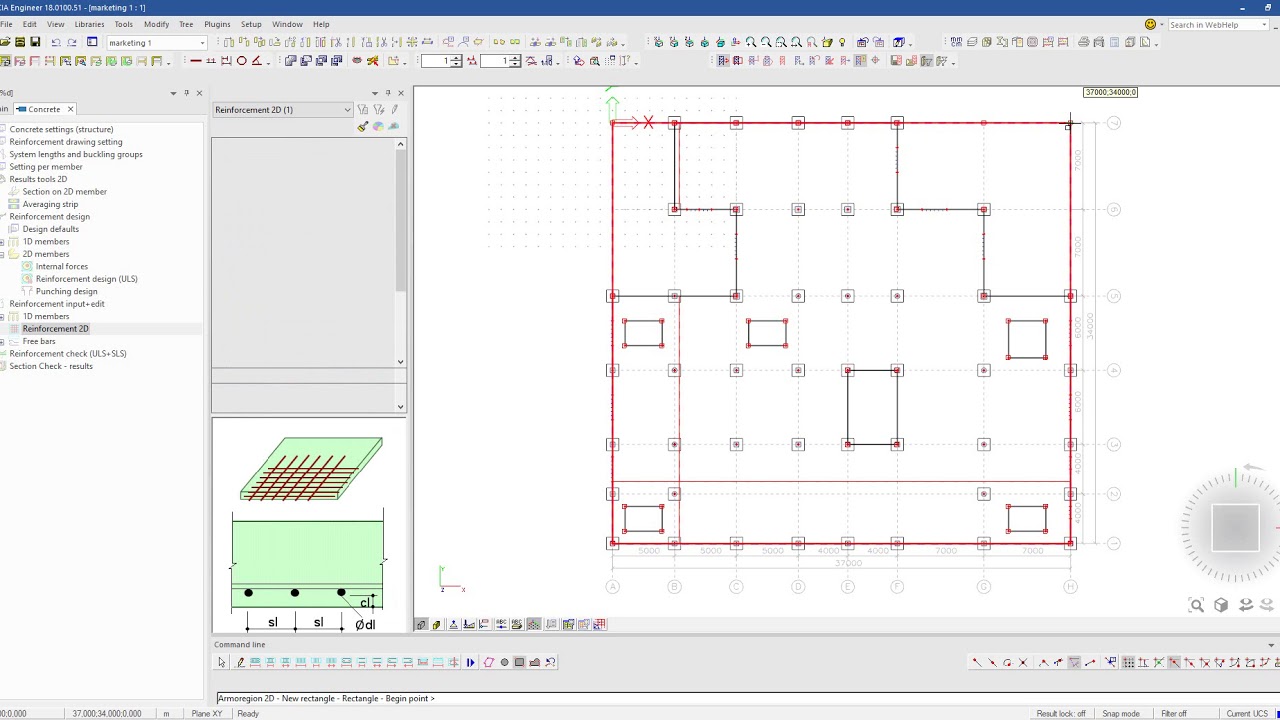Viewport: 1280px width, 720px height.
Task: Click the paintbrush icon above properties panel
Action: point(363,127)
